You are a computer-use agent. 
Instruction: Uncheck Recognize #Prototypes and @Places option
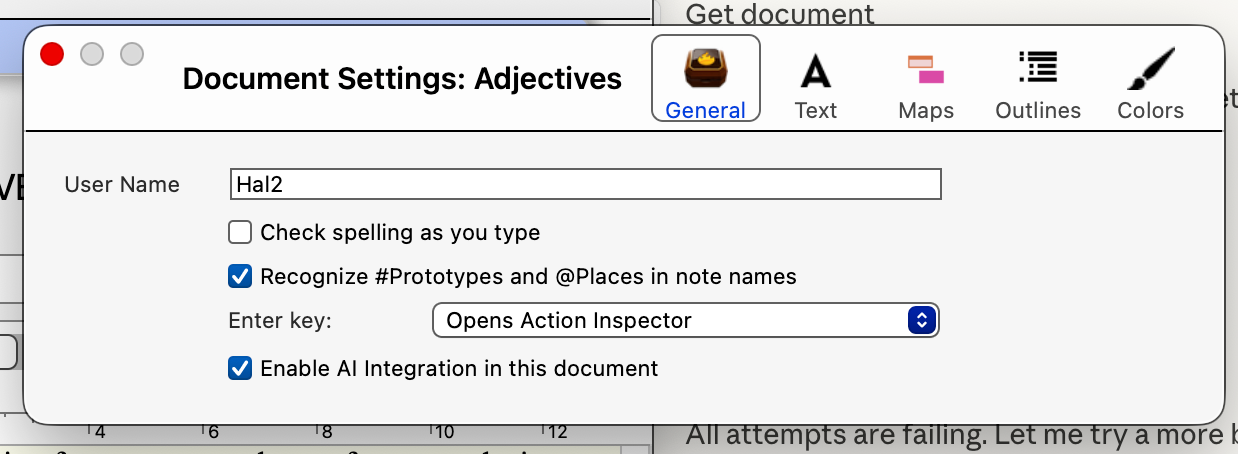240,276
